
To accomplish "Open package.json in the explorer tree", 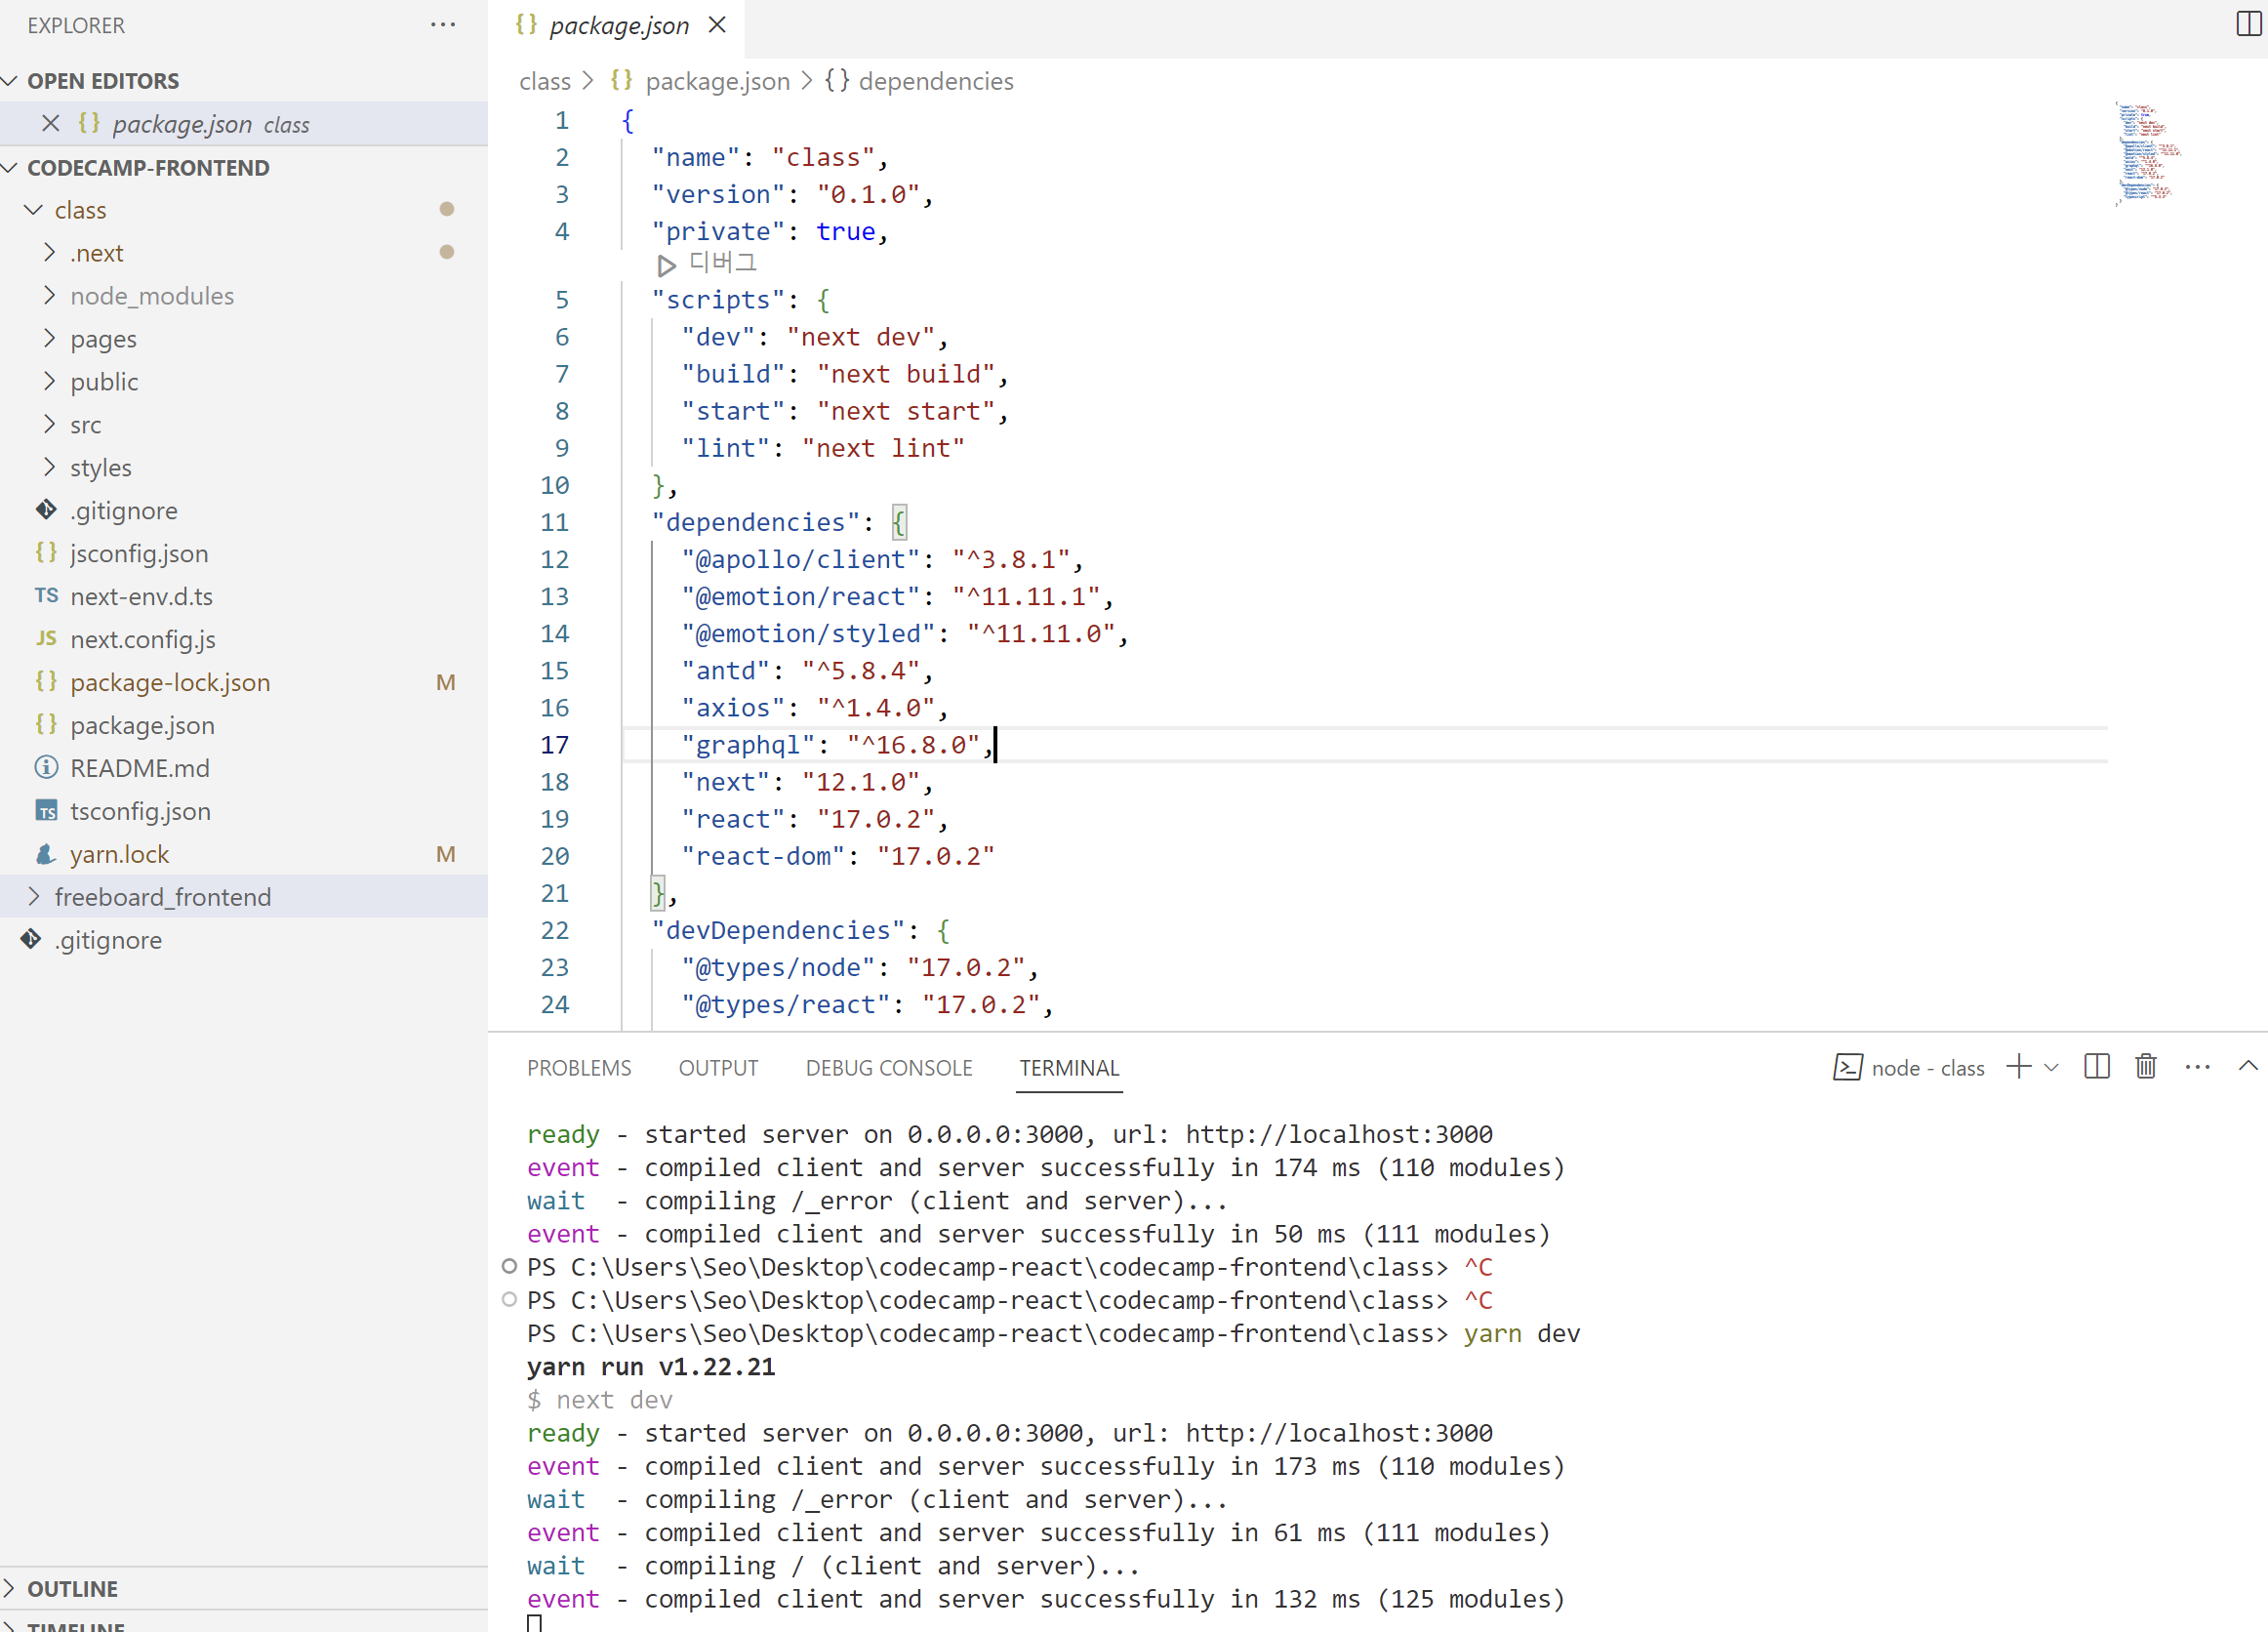I will pos(142,725).
